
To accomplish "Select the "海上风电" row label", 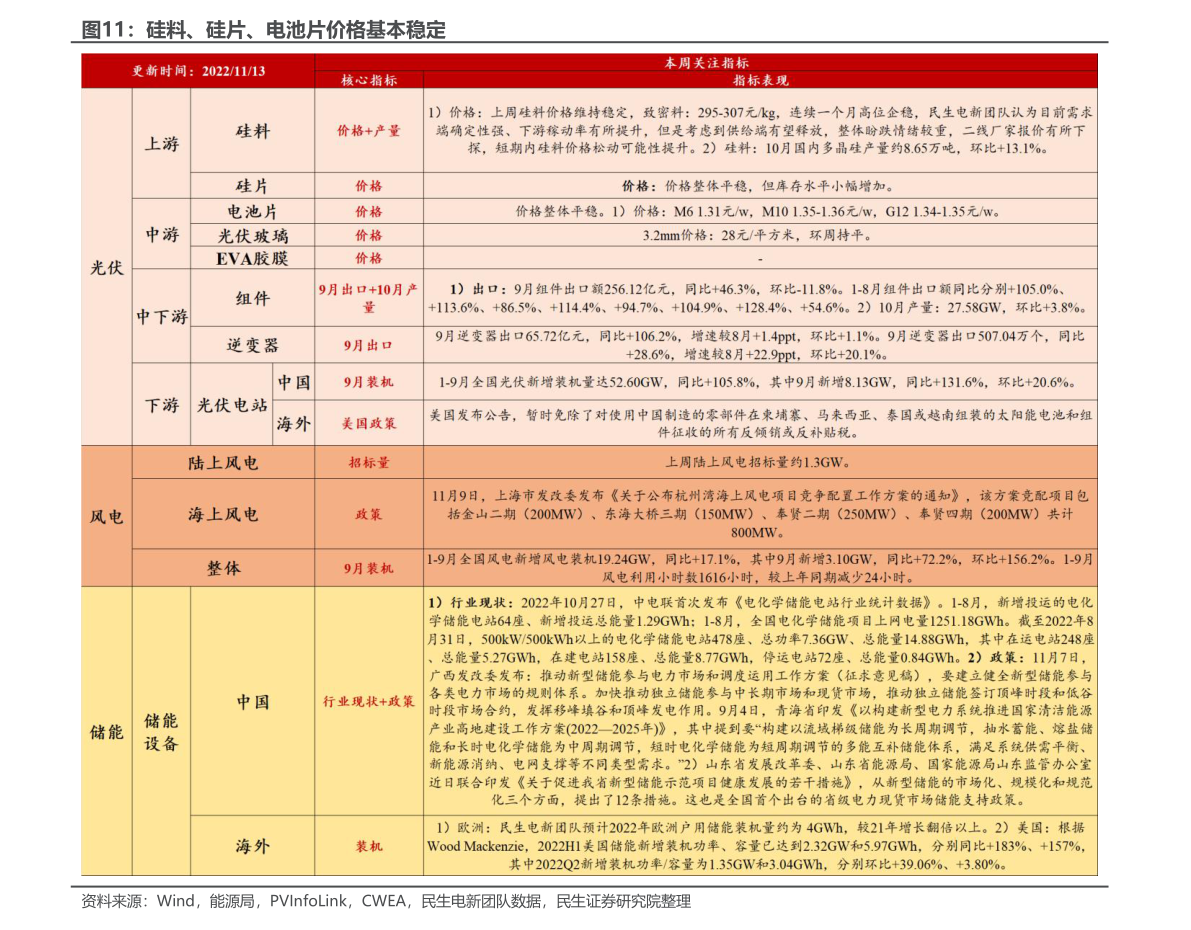I will pyautogui.click(x=223, y=514).
